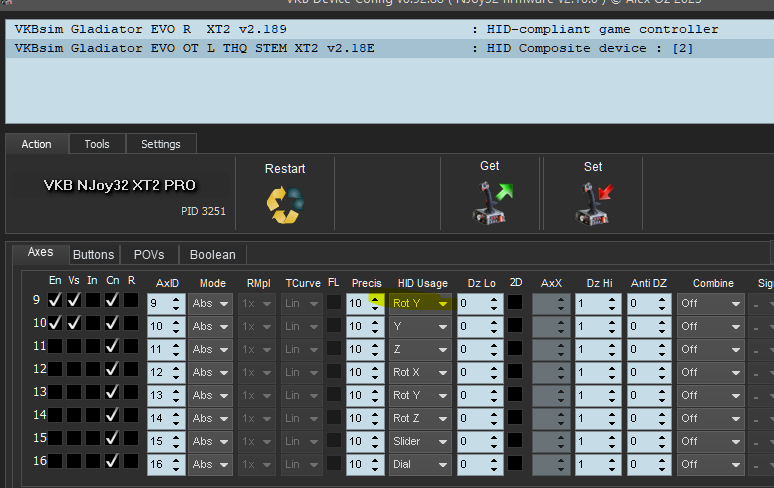Open the Combine dropdown for axis 9
The width and height of the screenshot is (774, 488).
click(x=711, y=303)
